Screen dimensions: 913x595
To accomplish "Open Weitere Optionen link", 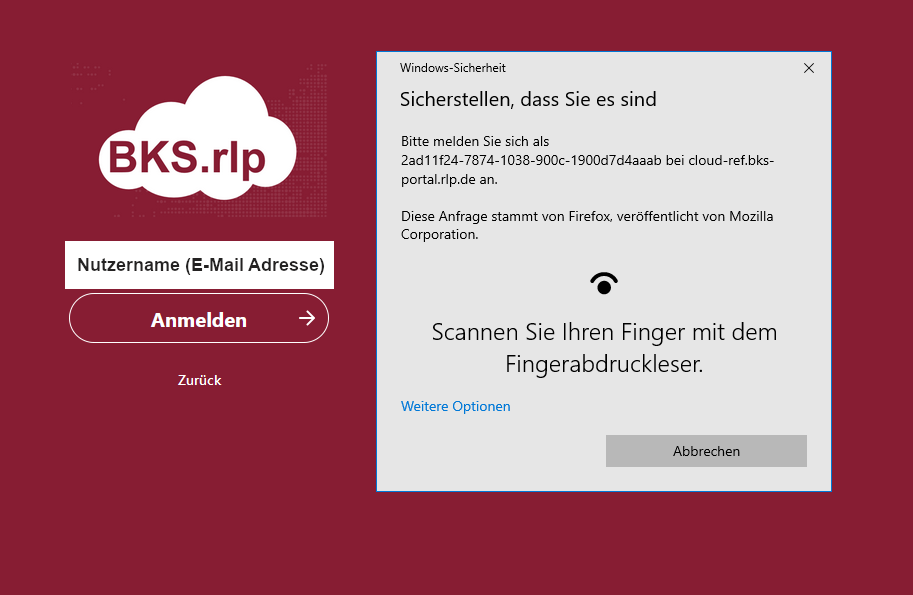I will pos(455,406).
